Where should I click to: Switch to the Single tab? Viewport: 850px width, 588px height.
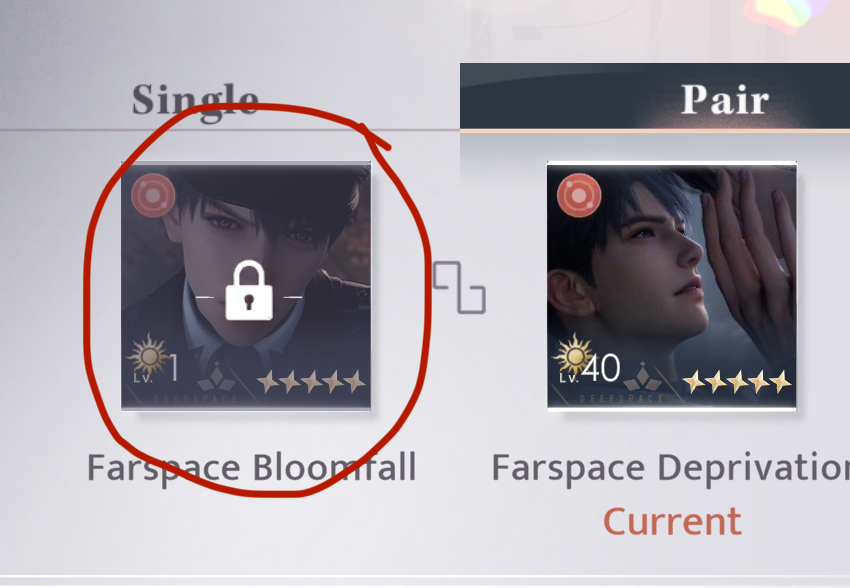[x=195, y=101]
